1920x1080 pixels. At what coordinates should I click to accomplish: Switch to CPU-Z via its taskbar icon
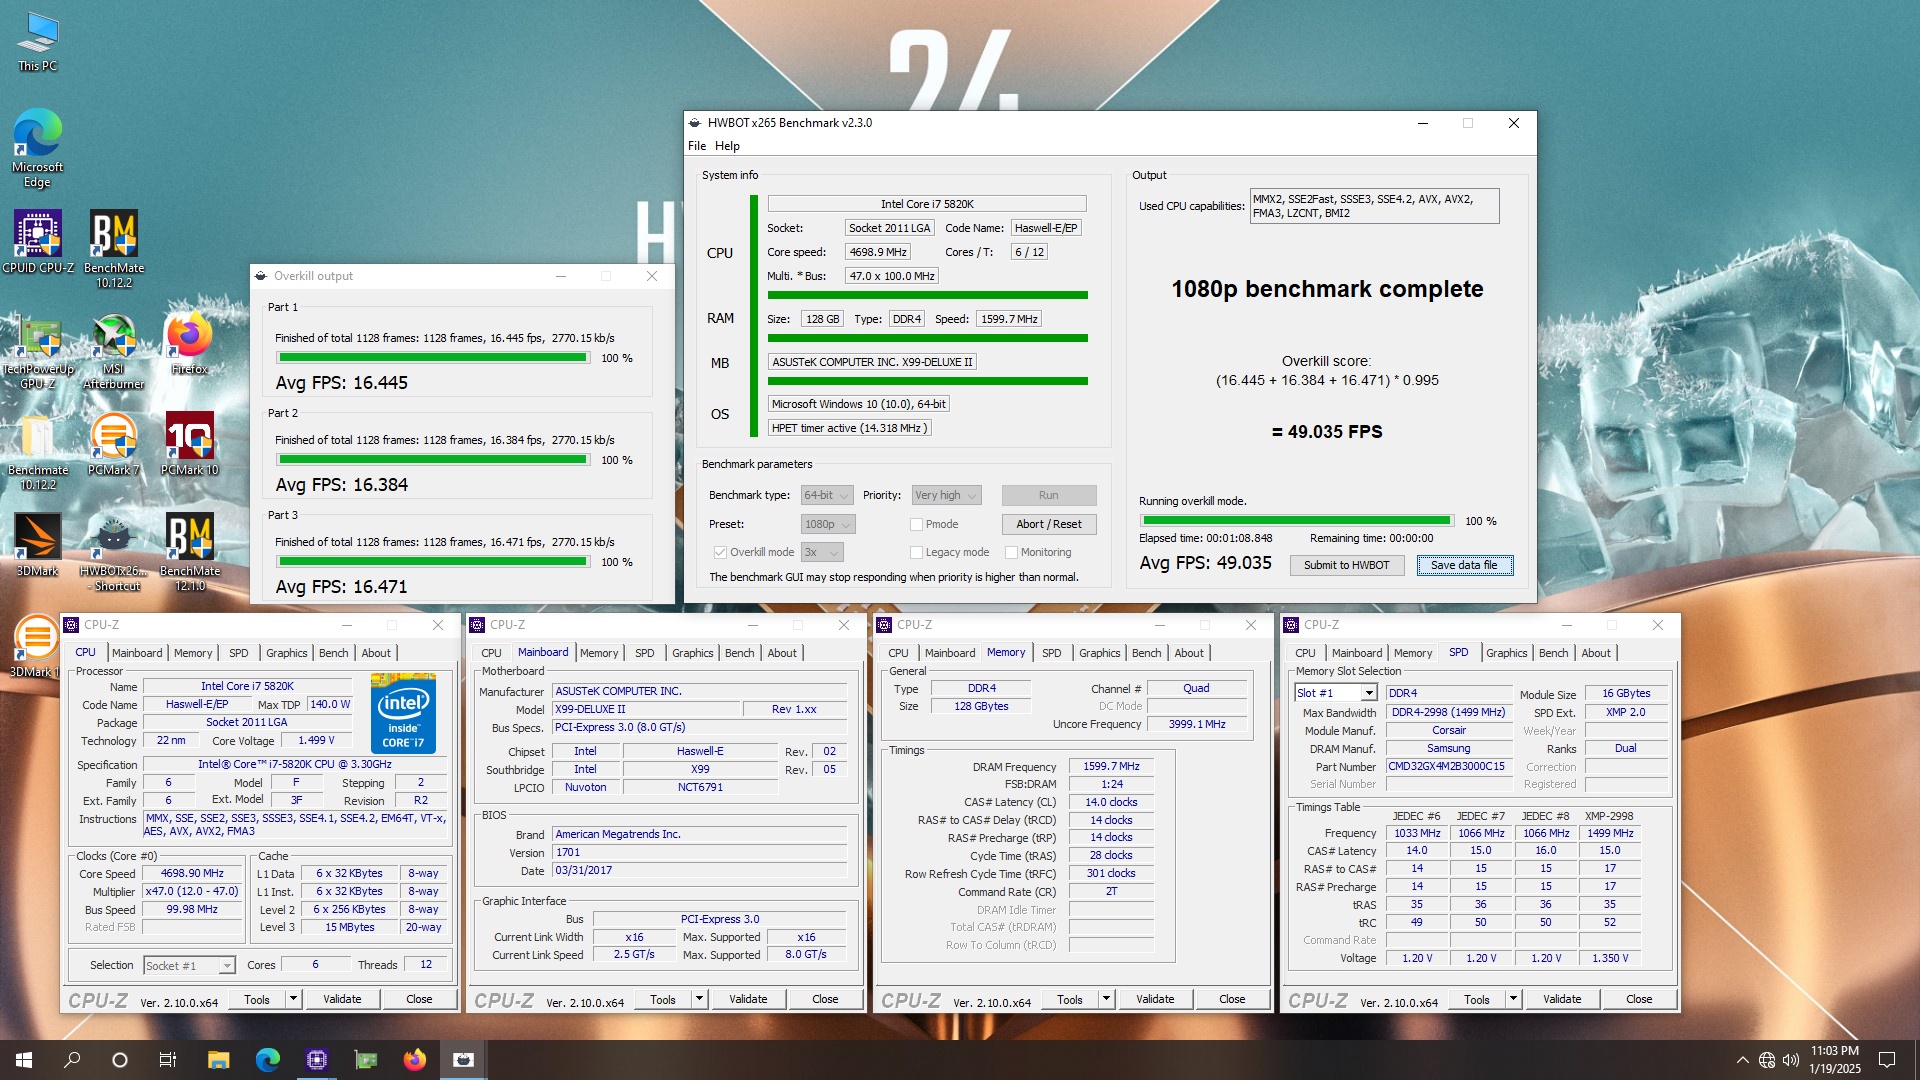tap(316, 1060)
